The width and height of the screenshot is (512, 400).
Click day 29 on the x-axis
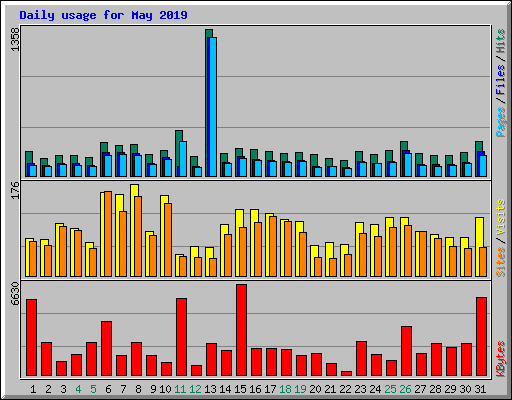(x=450, y=389)
